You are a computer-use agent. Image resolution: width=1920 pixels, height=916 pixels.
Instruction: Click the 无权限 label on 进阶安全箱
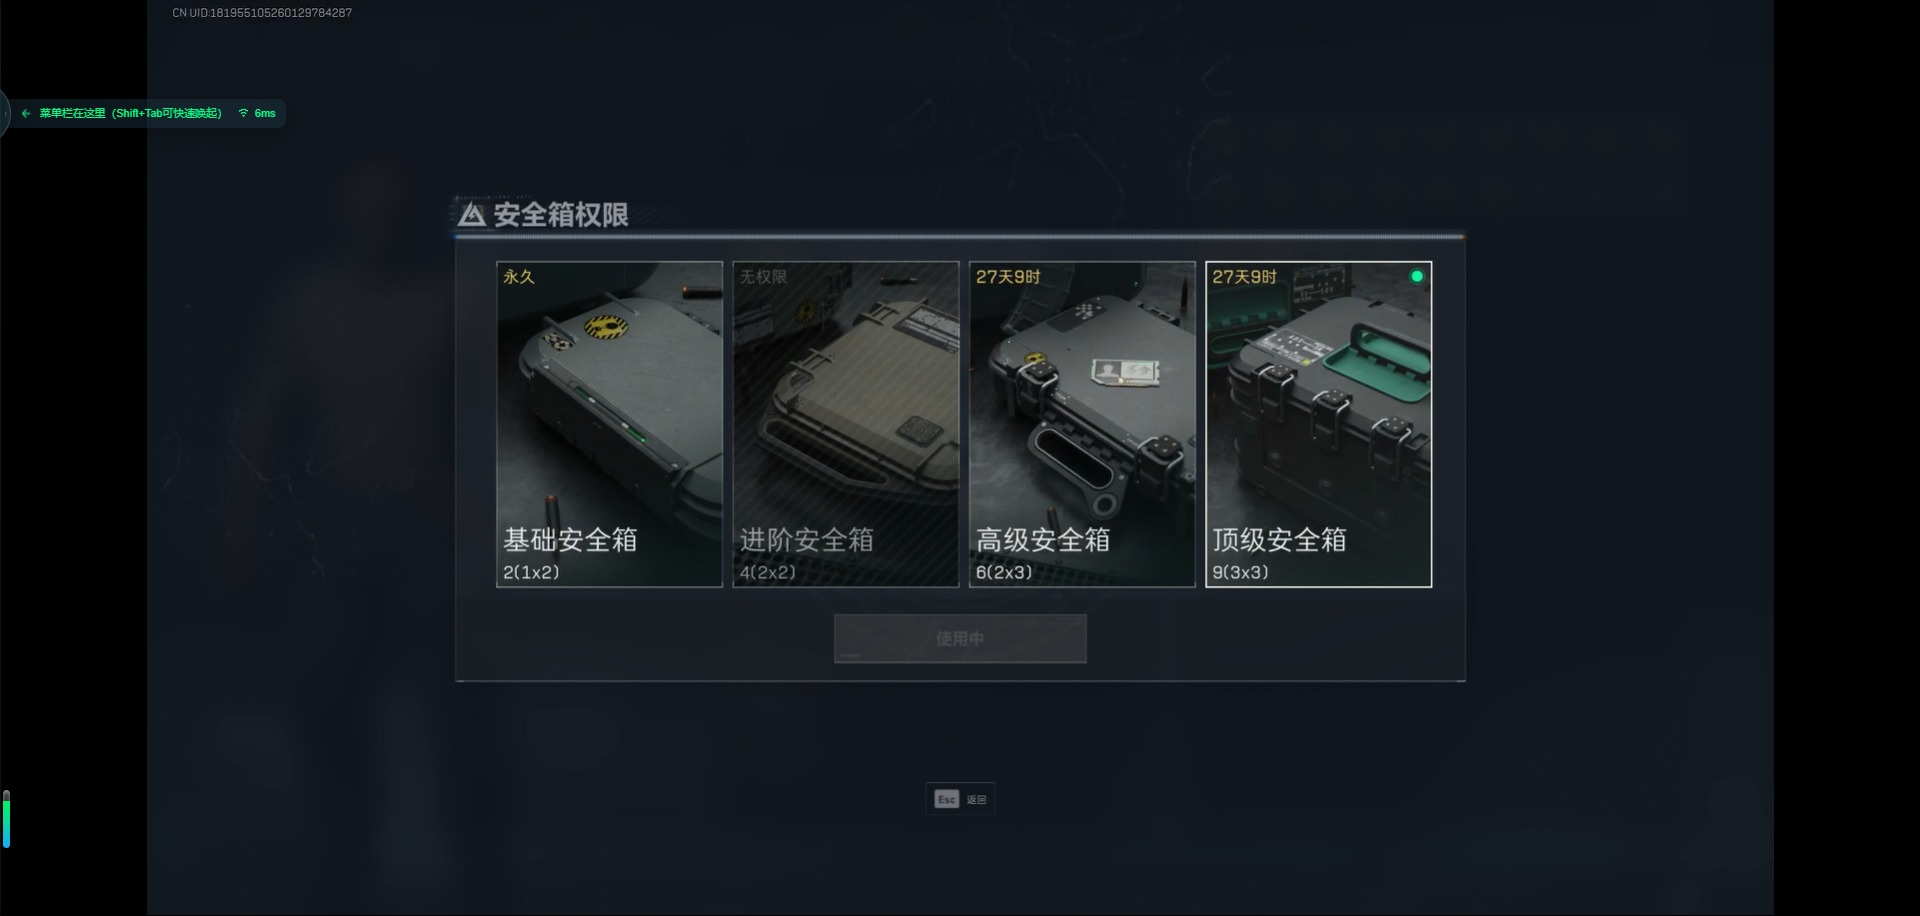(x=763, y=277)
